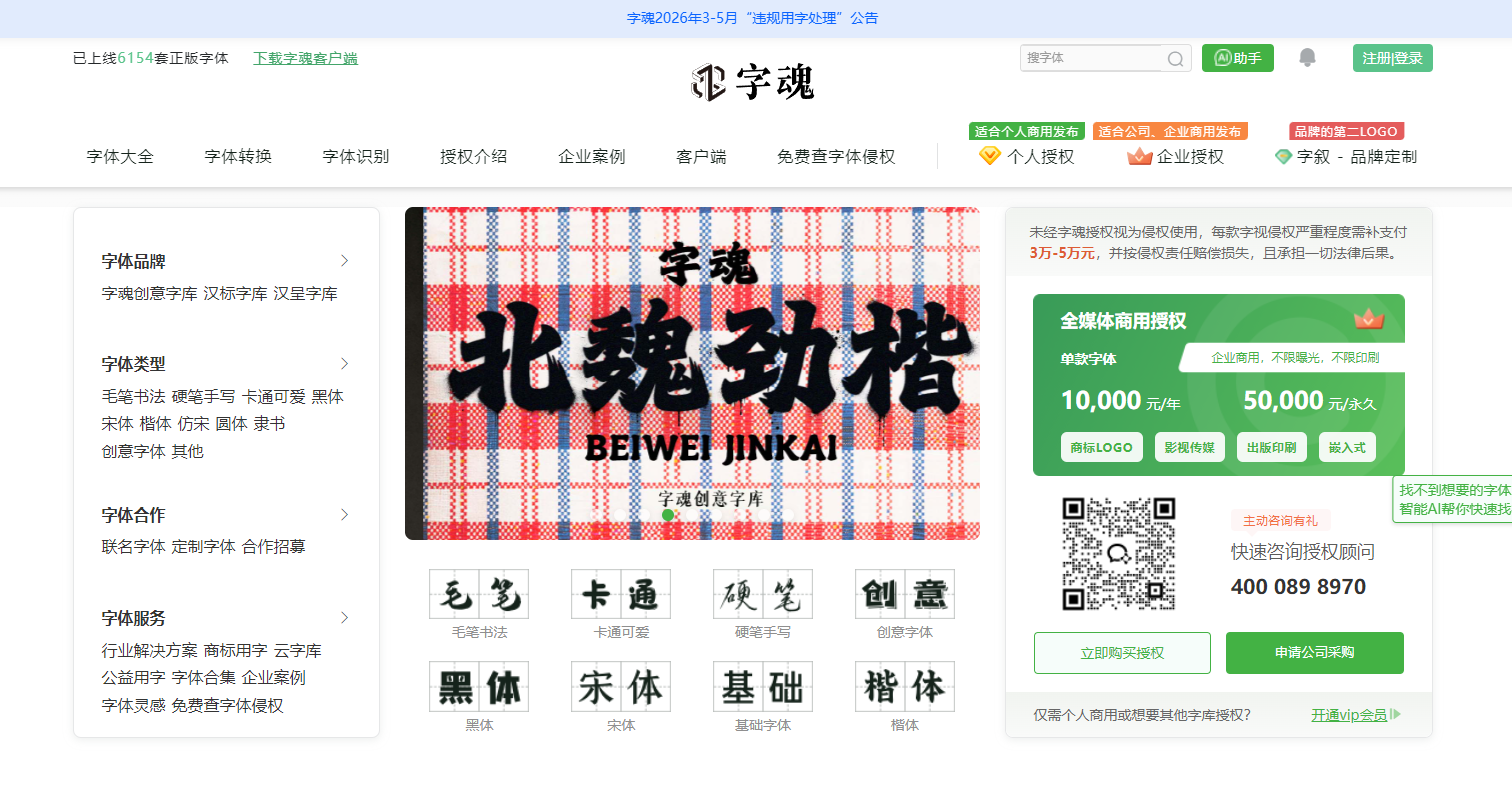Open 隶书 under 字体类型

coord(269,424)
